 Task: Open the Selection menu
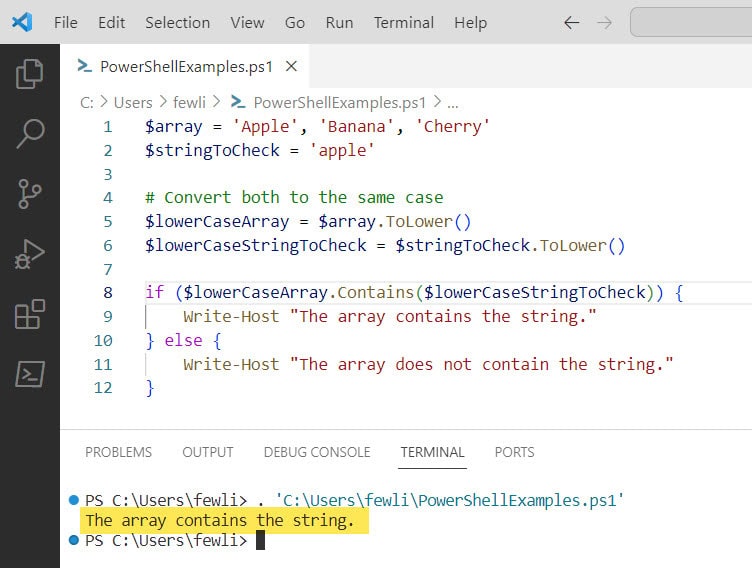click(177, 23)
